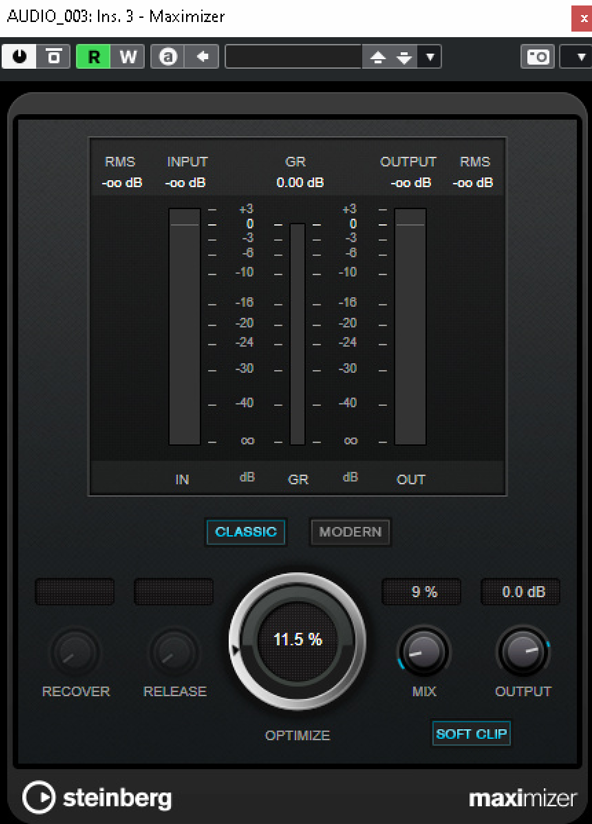Click the MIX knob

tap(424, 652)
